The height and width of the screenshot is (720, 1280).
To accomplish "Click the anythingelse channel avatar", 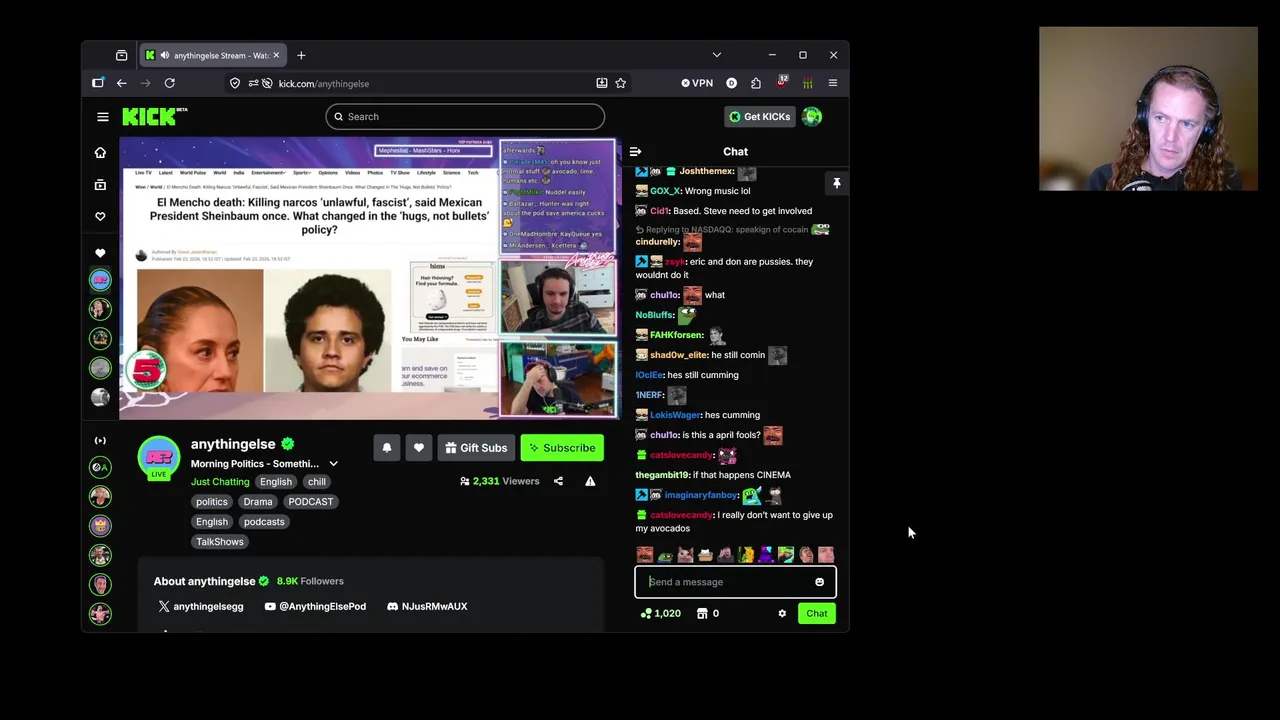I will click(x=158, y=456).
